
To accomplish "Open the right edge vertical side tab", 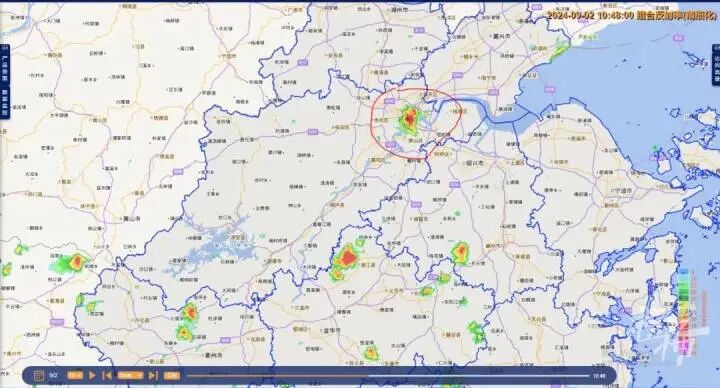I will [716, 64].
